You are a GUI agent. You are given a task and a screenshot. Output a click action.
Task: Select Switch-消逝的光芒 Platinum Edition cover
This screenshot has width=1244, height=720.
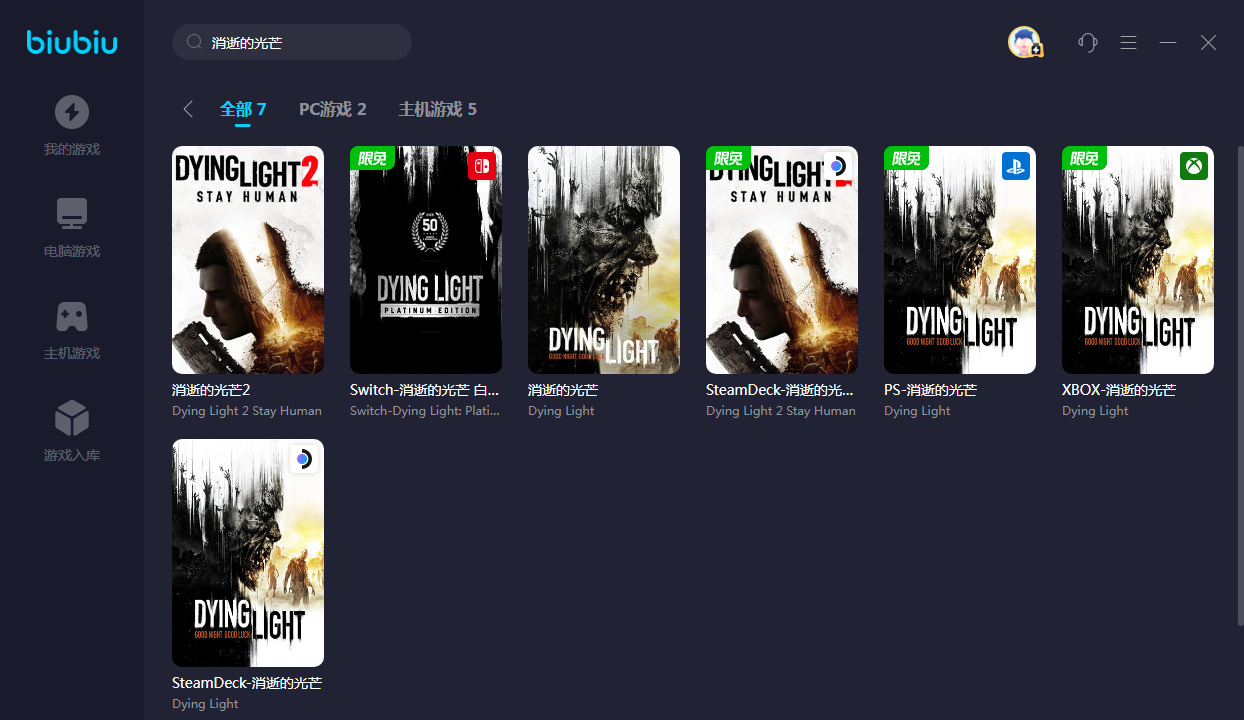[426, 260]
